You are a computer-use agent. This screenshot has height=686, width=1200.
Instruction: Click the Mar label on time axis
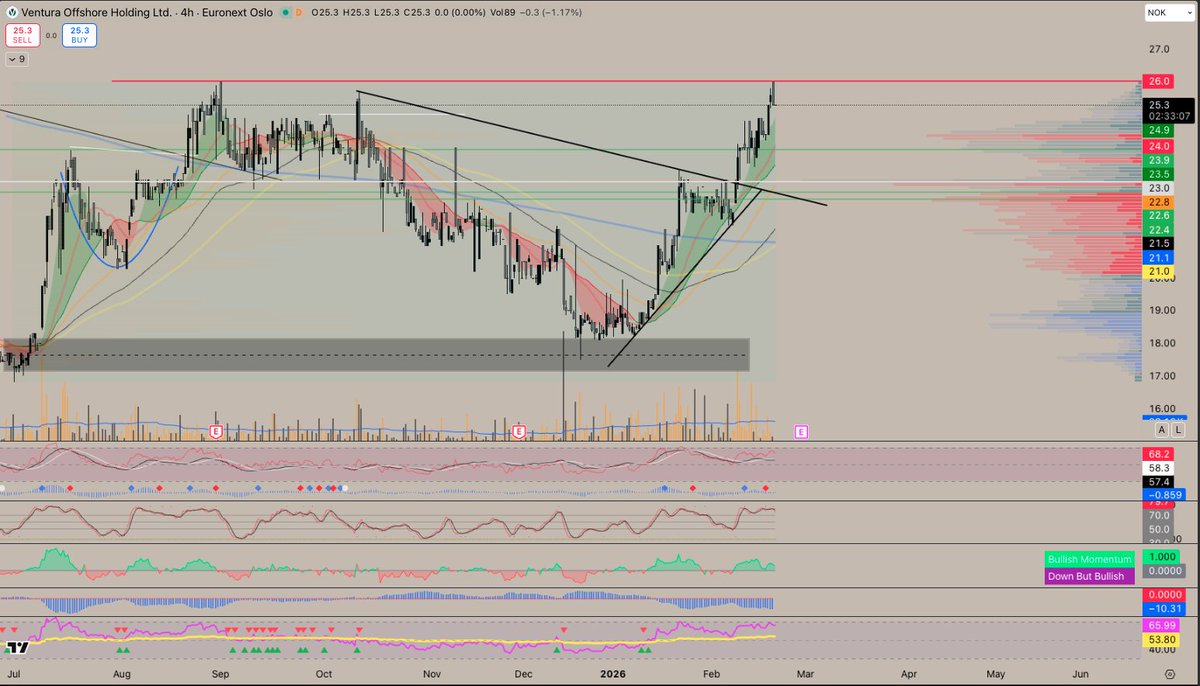tap(804, 674)
